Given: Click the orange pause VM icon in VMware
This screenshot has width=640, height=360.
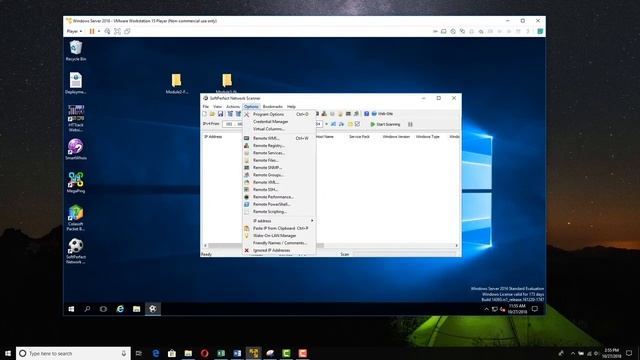Looking at the screenshot, I should [x=92, y=31].
